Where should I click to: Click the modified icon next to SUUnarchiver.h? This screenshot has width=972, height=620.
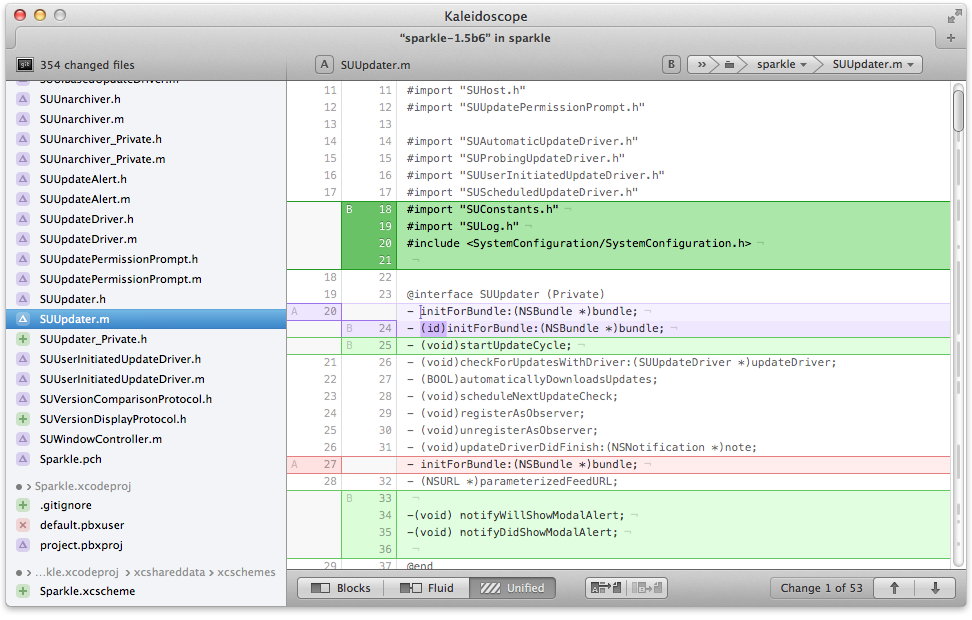[23, 99]
